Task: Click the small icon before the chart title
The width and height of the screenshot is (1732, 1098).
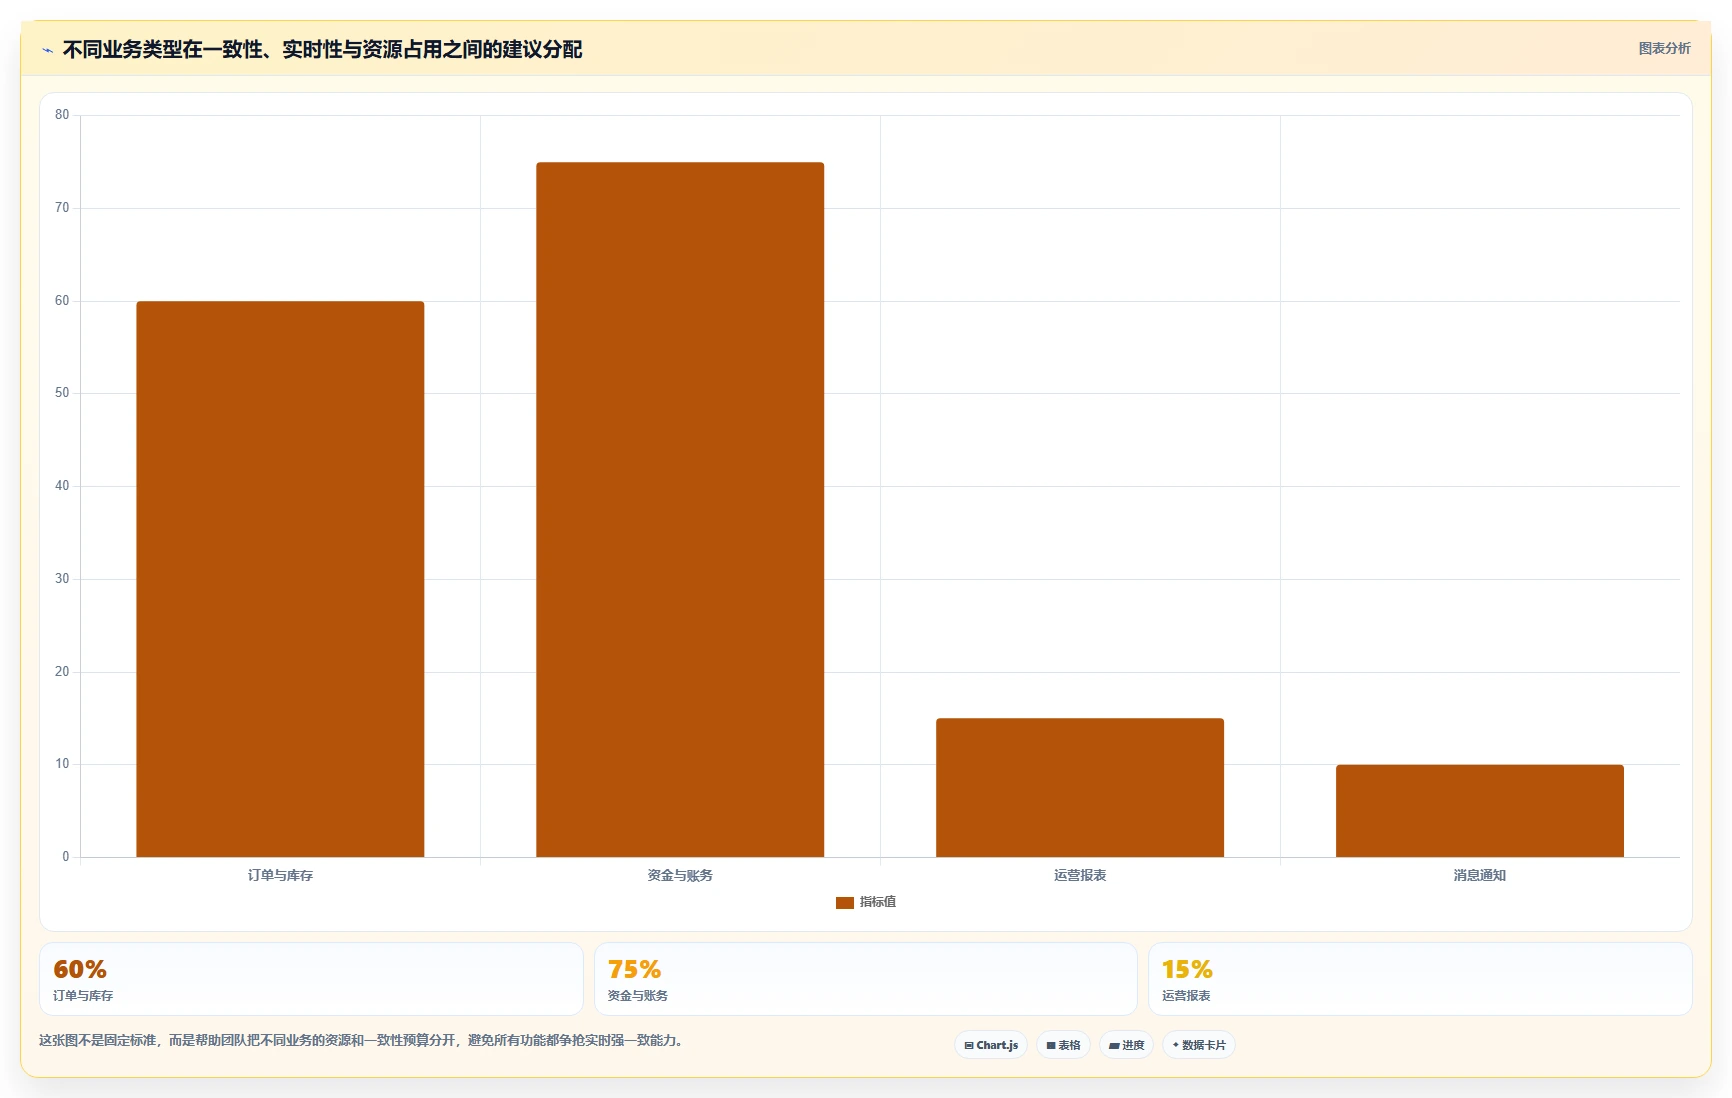Action: coord(47,50)
